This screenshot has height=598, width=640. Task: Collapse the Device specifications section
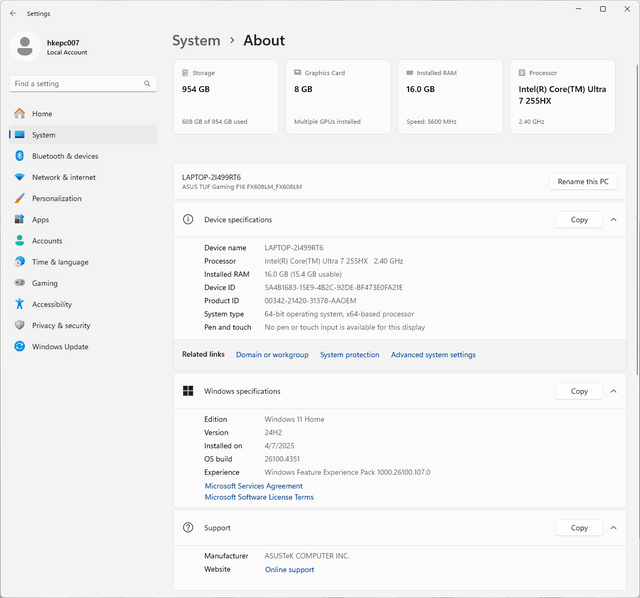tap(613, 220)
